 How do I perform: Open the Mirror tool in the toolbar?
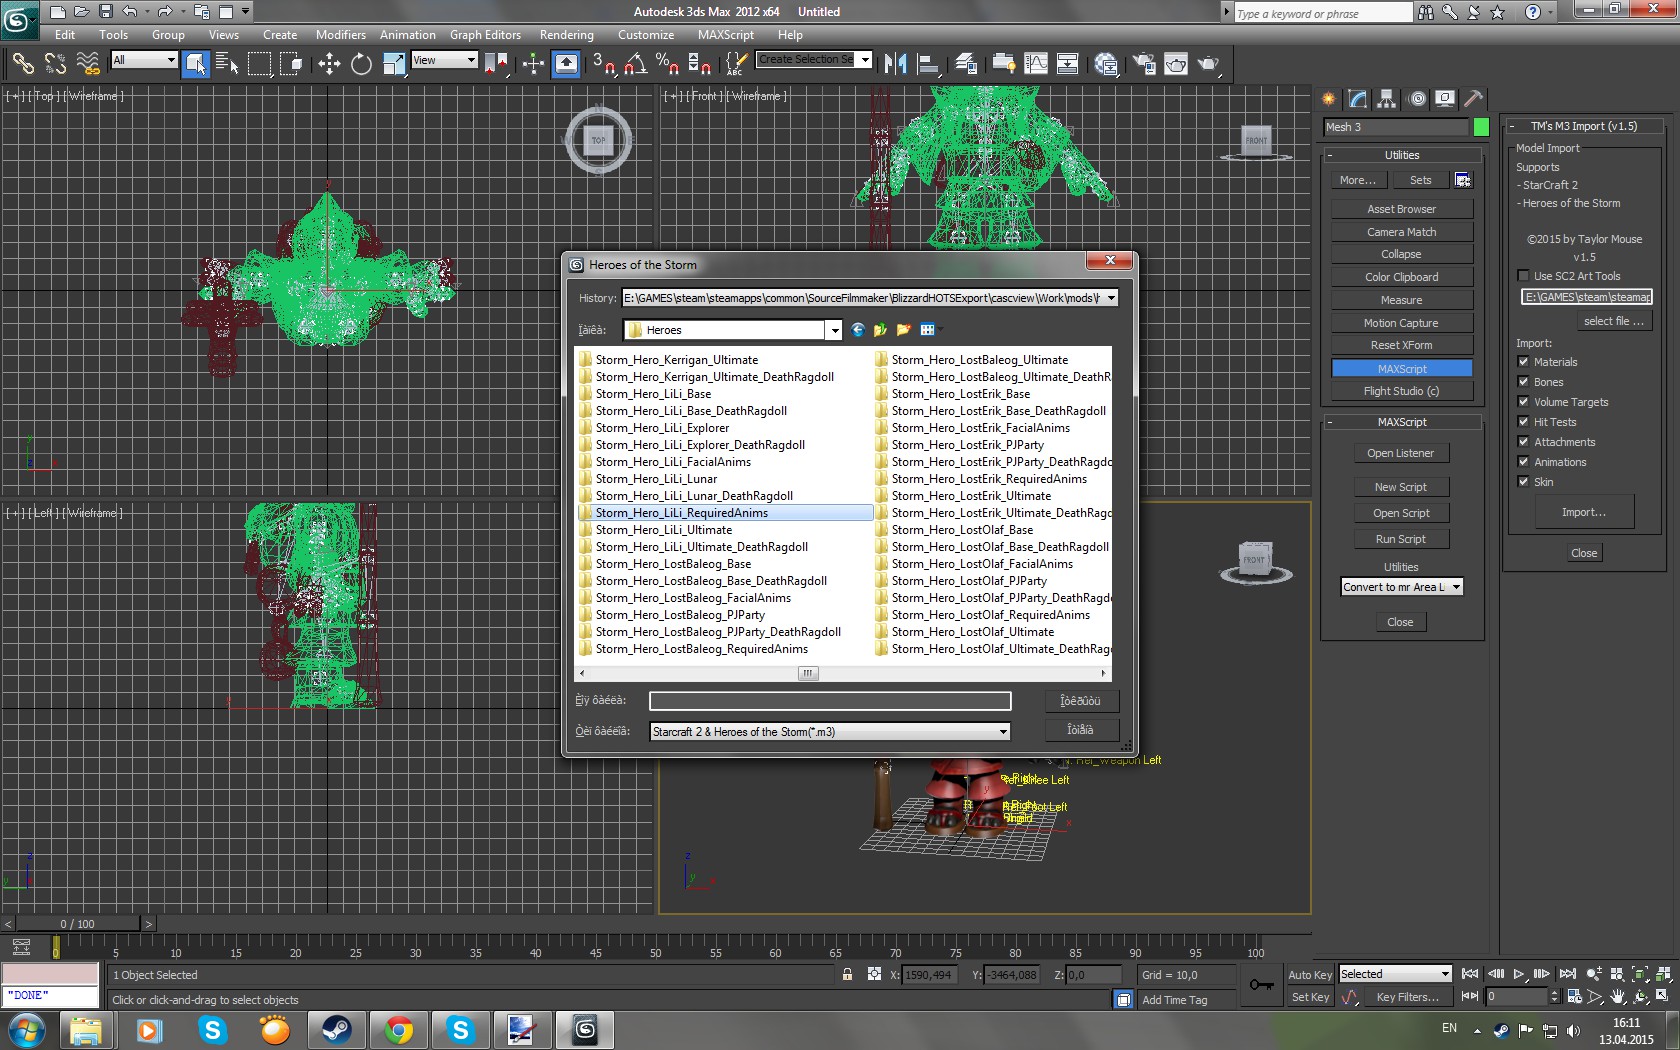tap(895, 65)
